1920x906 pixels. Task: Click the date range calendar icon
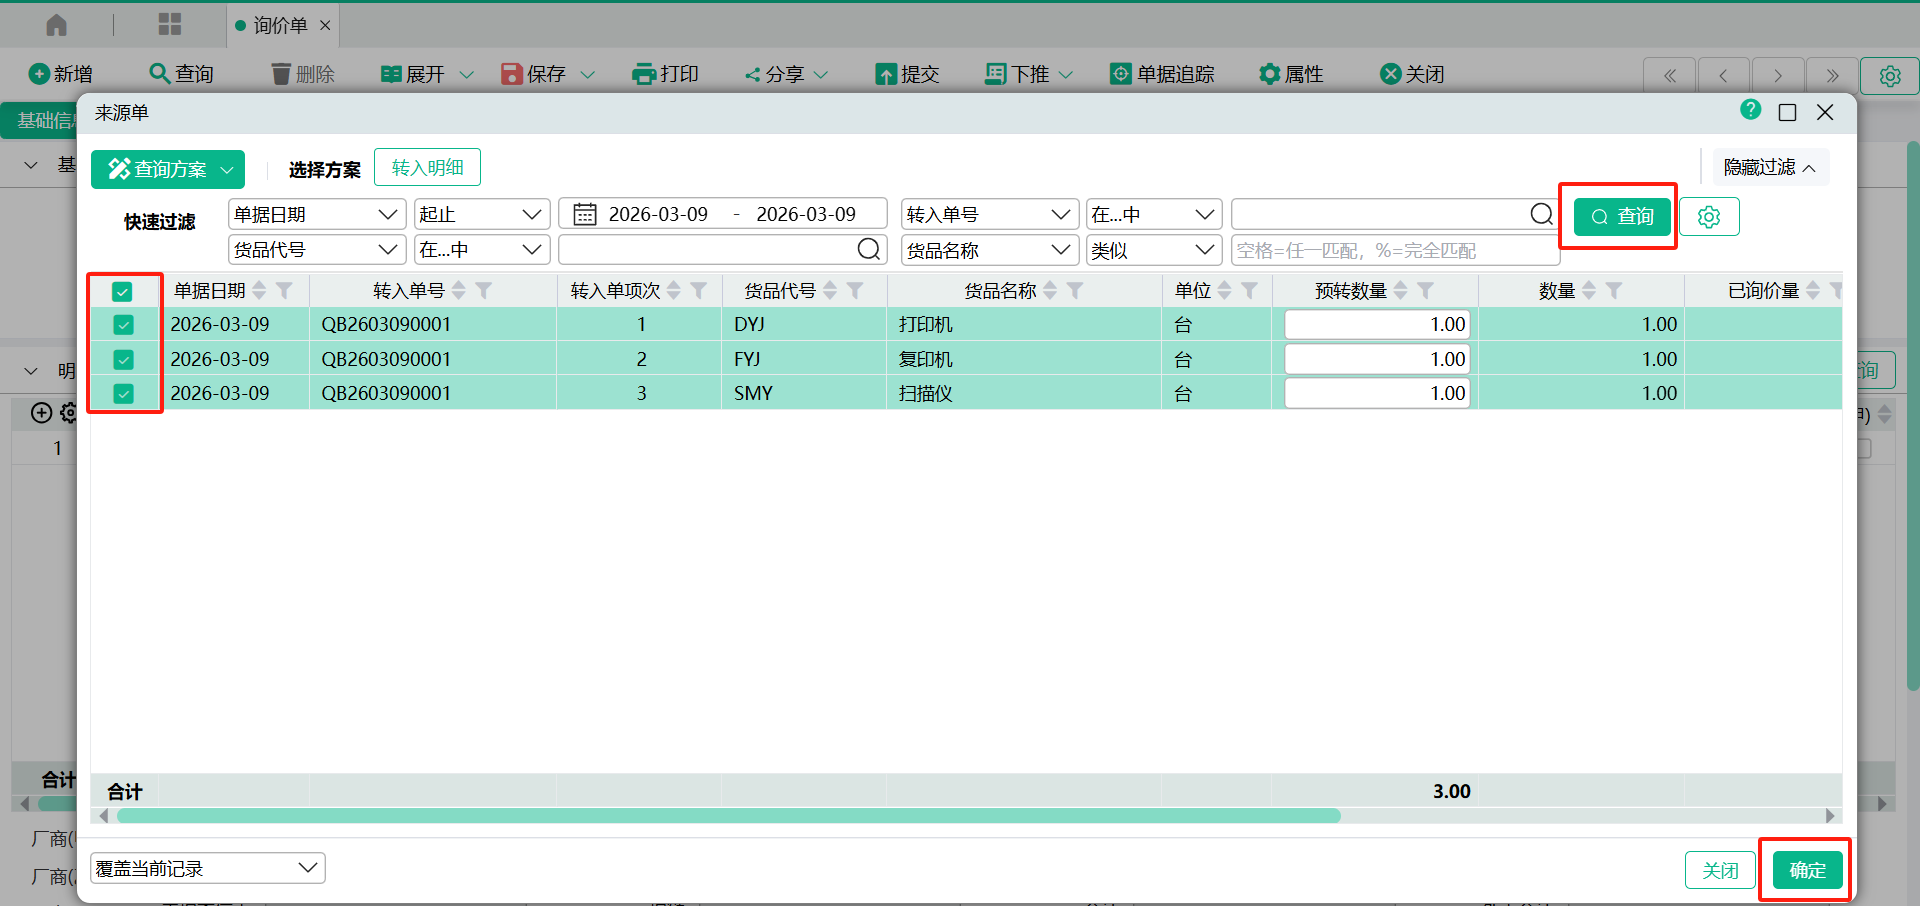(585, 214)
